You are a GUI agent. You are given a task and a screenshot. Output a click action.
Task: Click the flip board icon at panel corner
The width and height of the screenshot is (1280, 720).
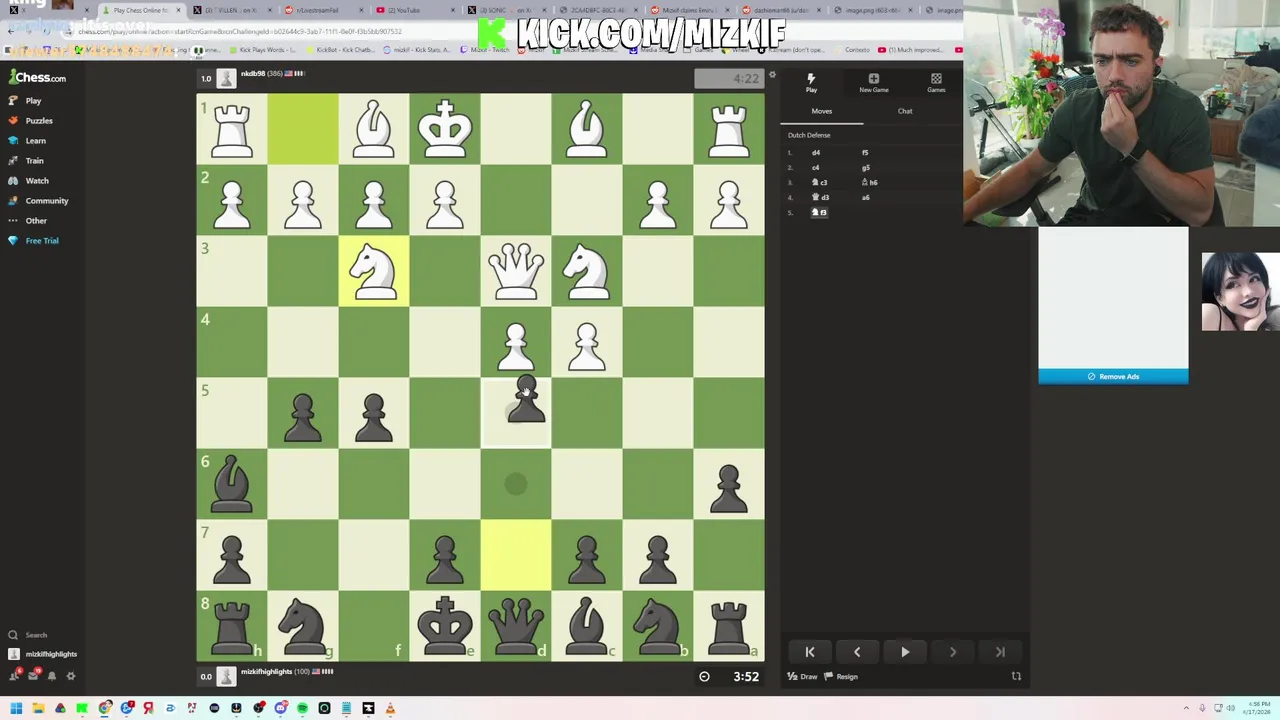click(1016, 677)
